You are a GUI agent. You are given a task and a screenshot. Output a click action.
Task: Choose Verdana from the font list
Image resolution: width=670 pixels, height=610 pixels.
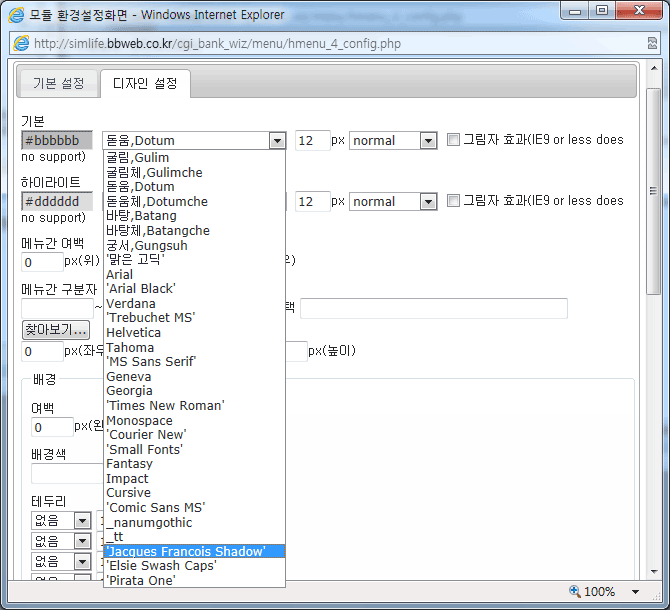click(194, 304)
